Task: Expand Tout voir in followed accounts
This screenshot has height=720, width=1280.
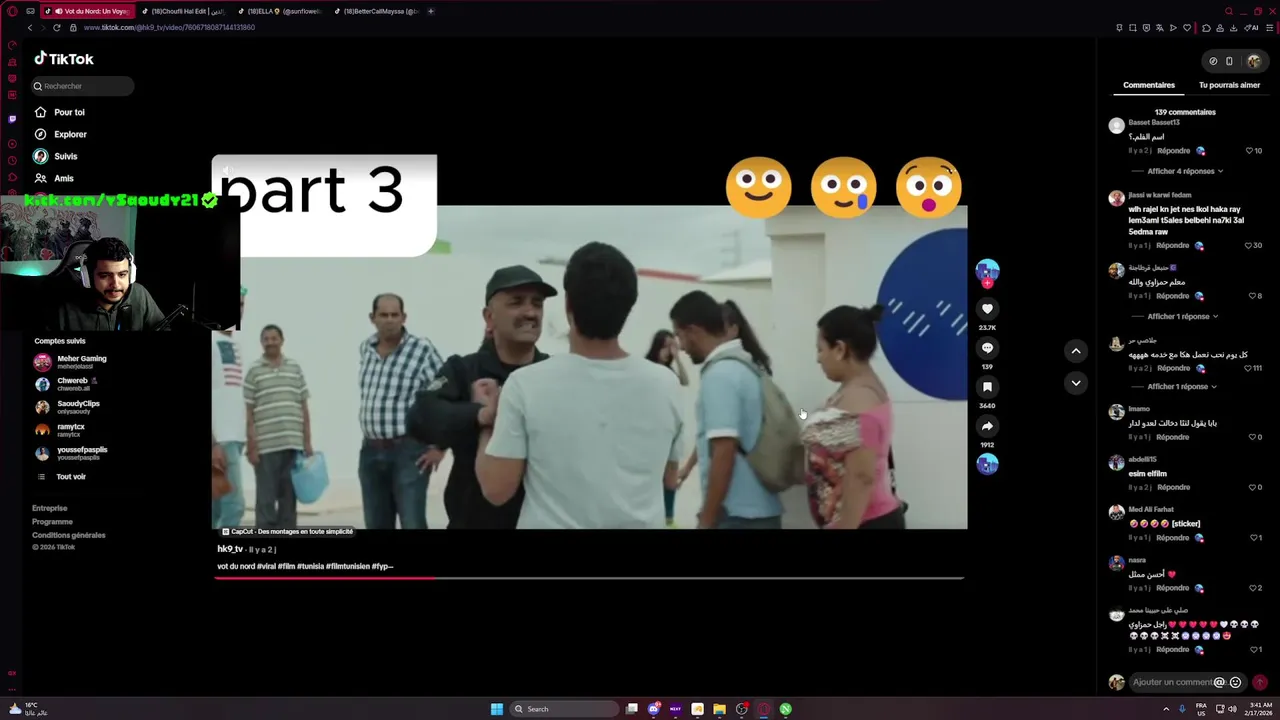Action: pos(62,477)
